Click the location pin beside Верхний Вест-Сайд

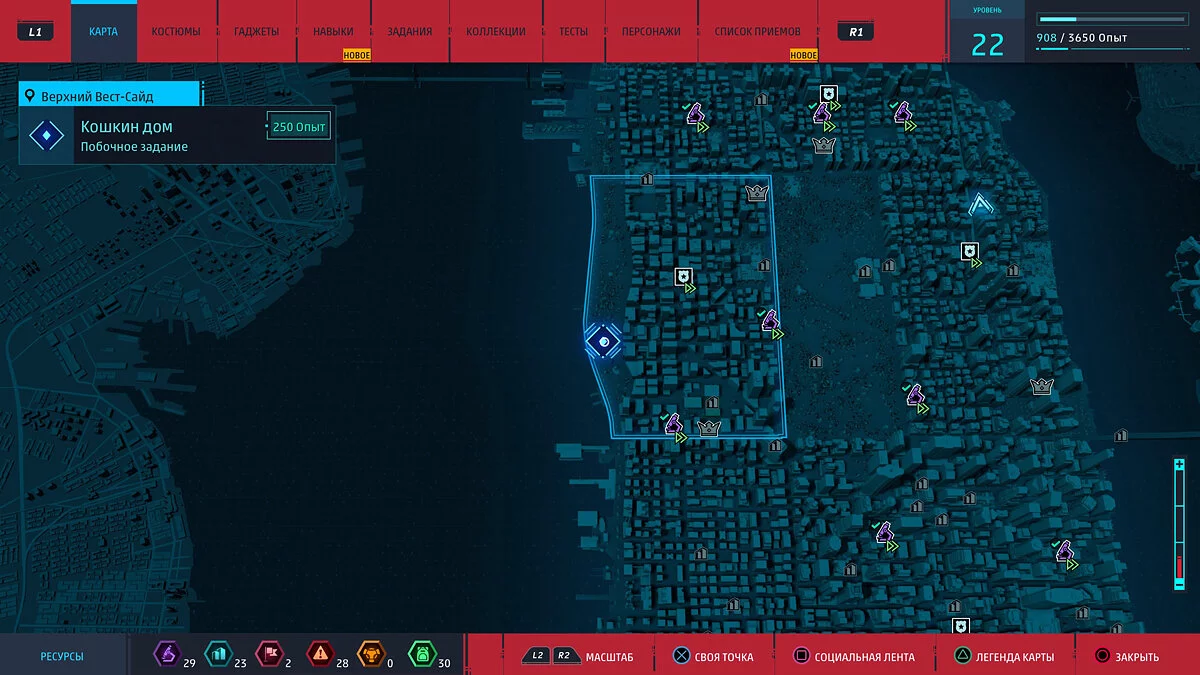click(x=30, y=97)
